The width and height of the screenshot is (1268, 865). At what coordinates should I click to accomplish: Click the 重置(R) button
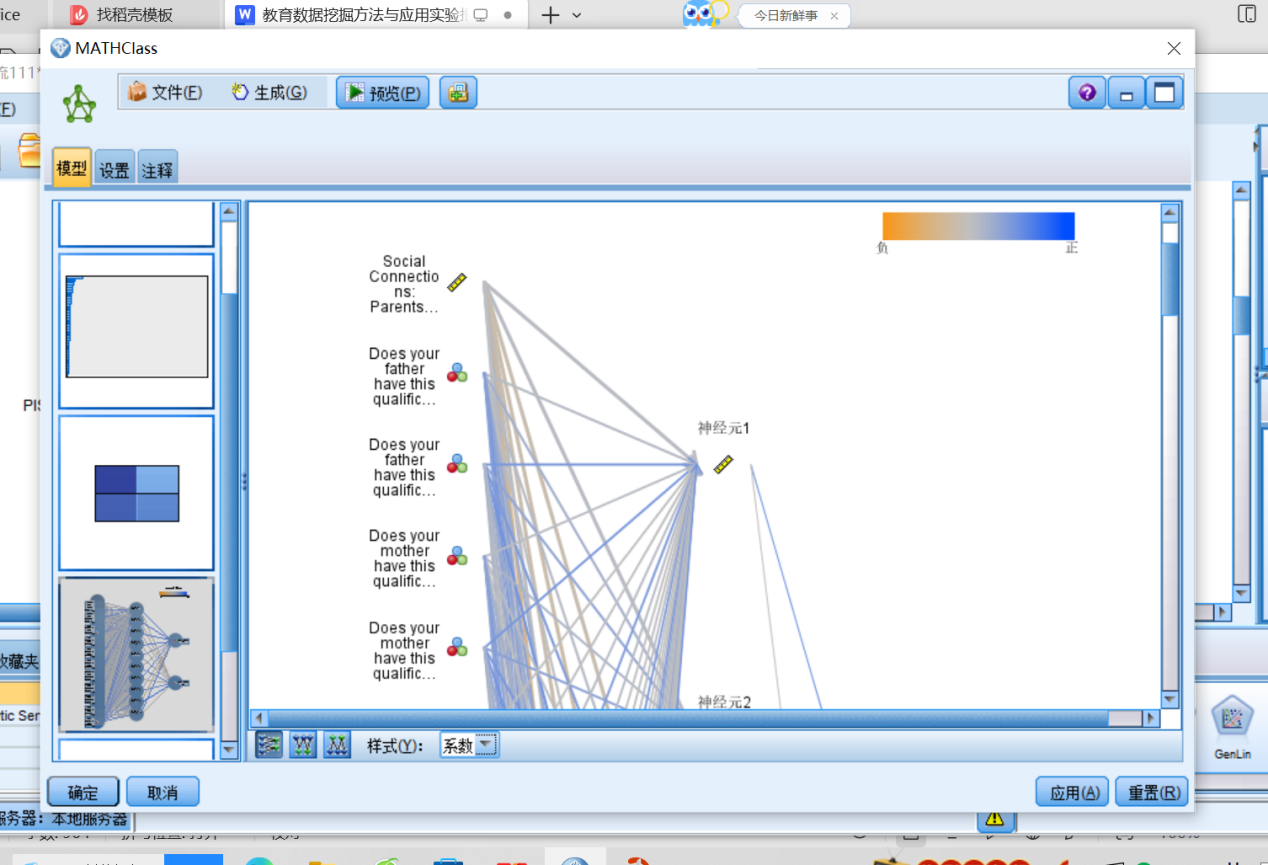pos(1151,792)
